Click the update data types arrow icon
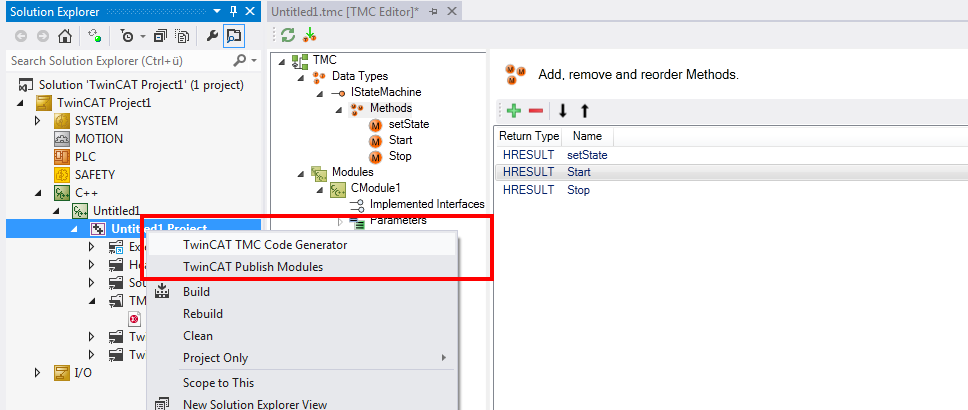The image size is (968, 410). (309, 35)
